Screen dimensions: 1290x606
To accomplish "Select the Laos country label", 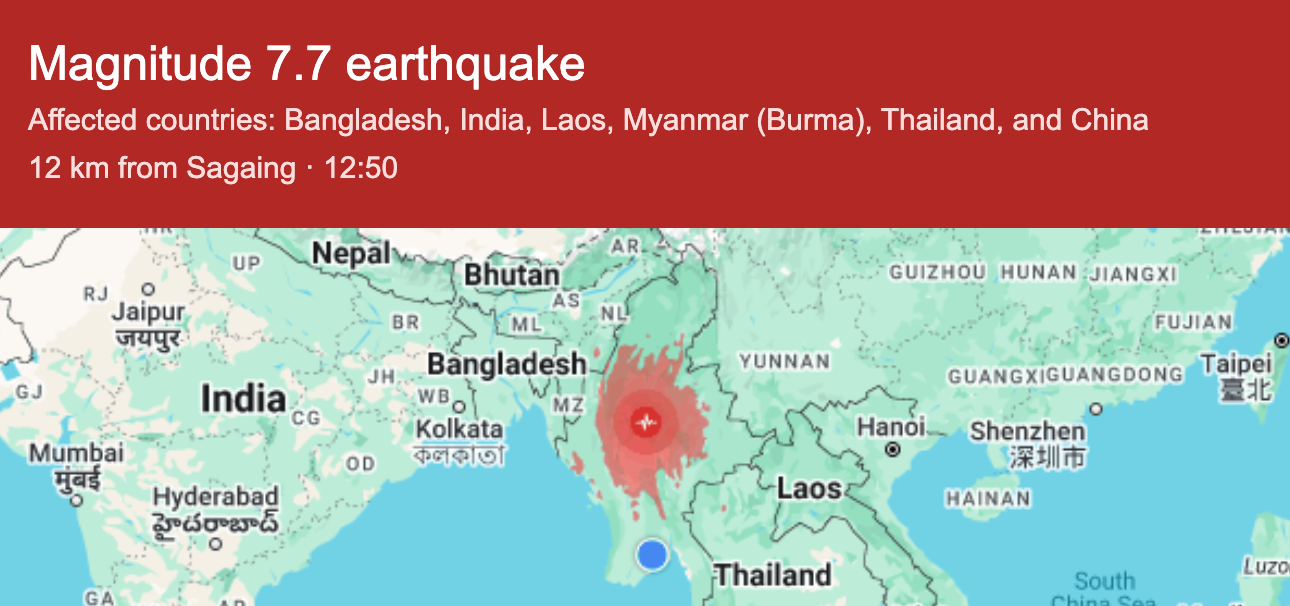I will 808,489.
